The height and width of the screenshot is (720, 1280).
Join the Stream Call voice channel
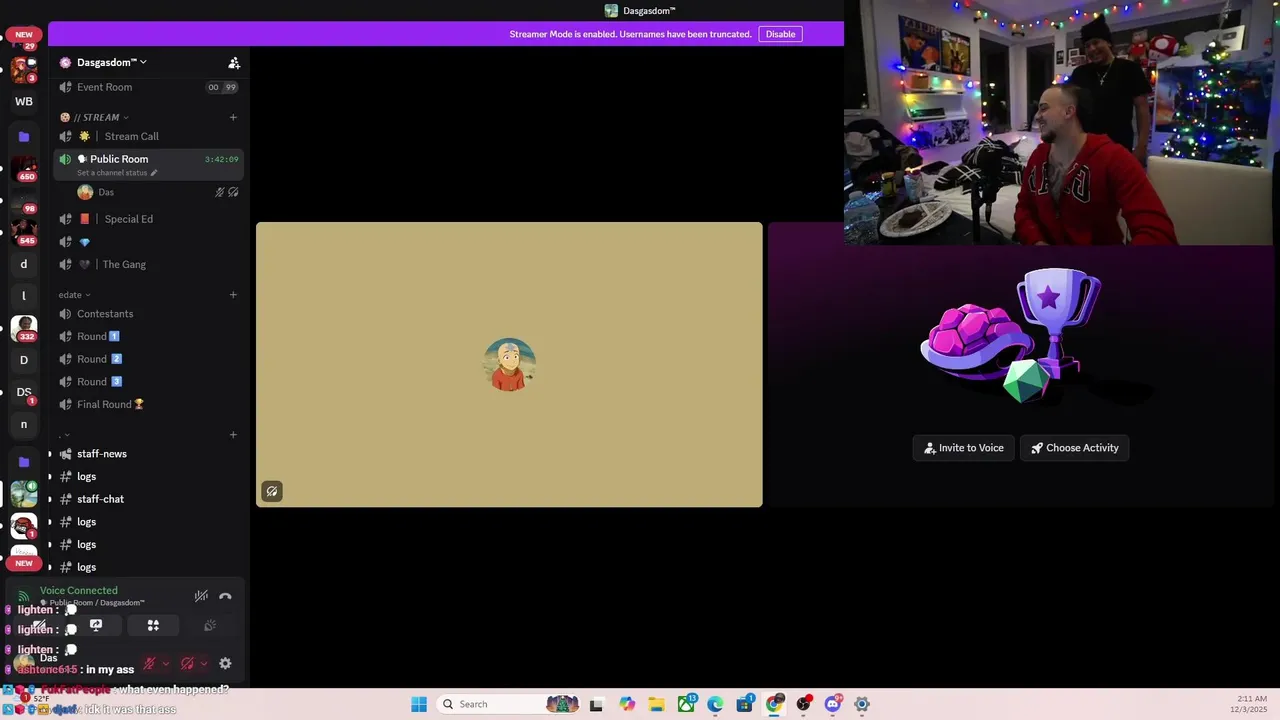click(150, 136)
